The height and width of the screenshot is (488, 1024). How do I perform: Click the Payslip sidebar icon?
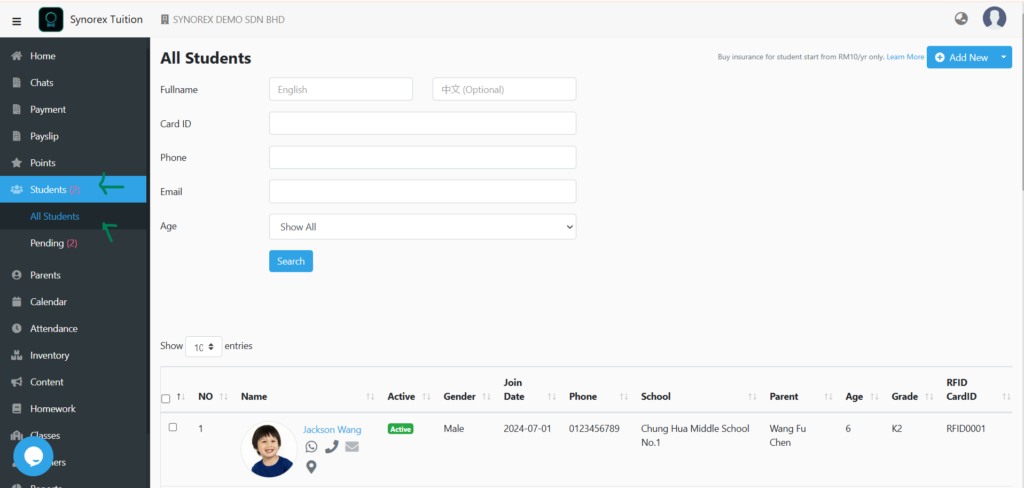tap(17, 137)
